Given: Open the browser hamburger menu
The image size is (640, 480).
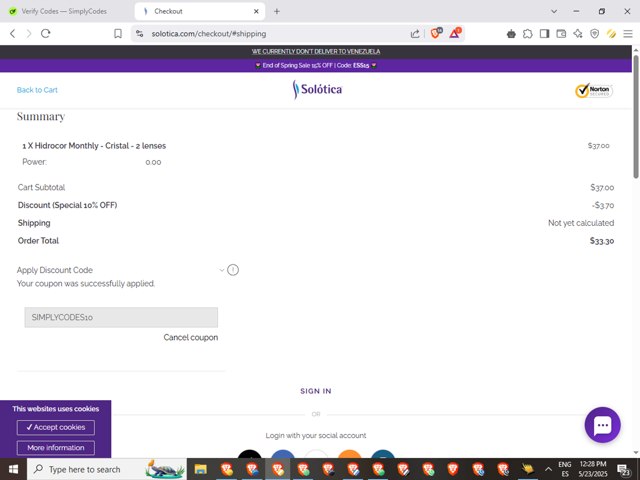Looking at the screenshot, I should tap(628, 34).
